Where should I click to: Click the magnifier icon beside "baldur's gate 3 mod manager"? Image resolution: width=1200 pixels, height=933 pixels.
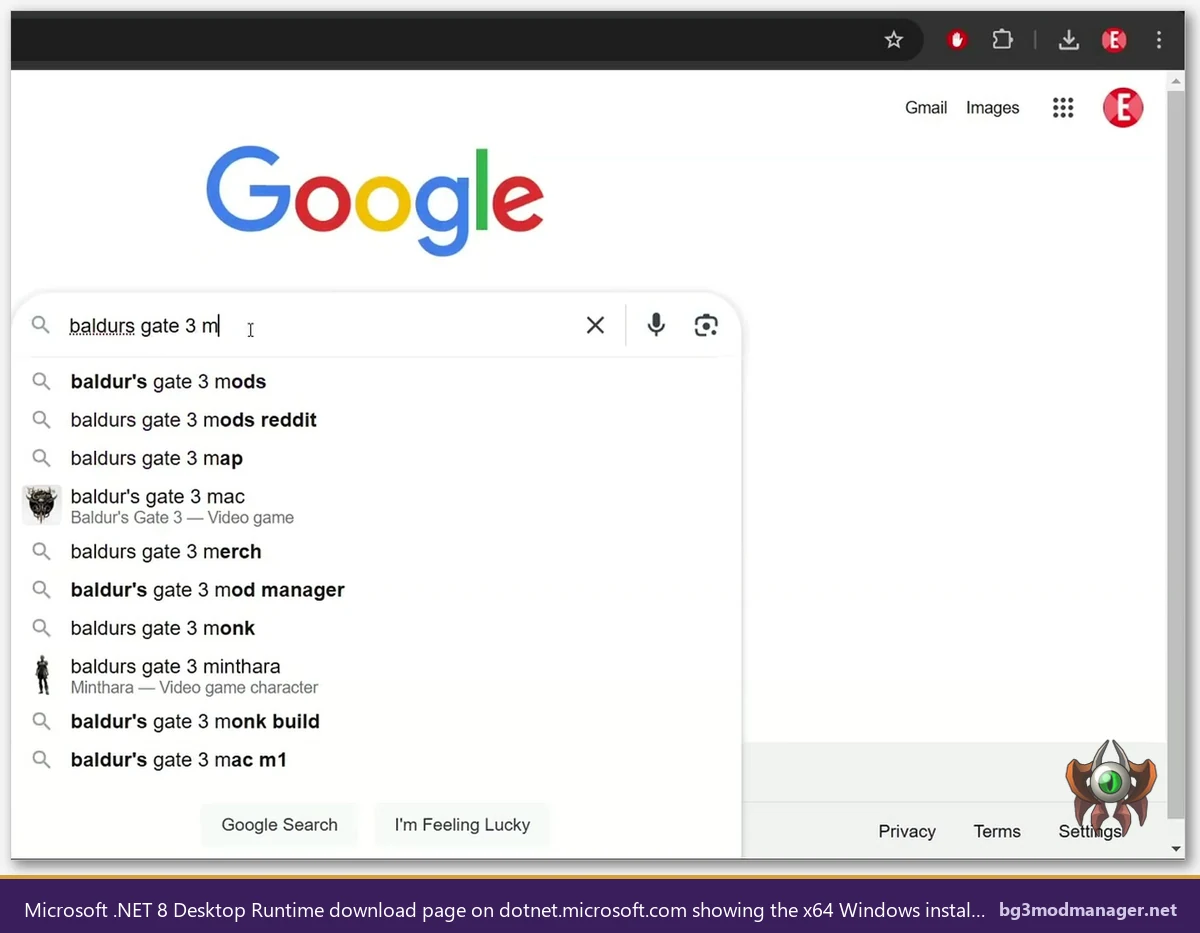pos(41,589)
